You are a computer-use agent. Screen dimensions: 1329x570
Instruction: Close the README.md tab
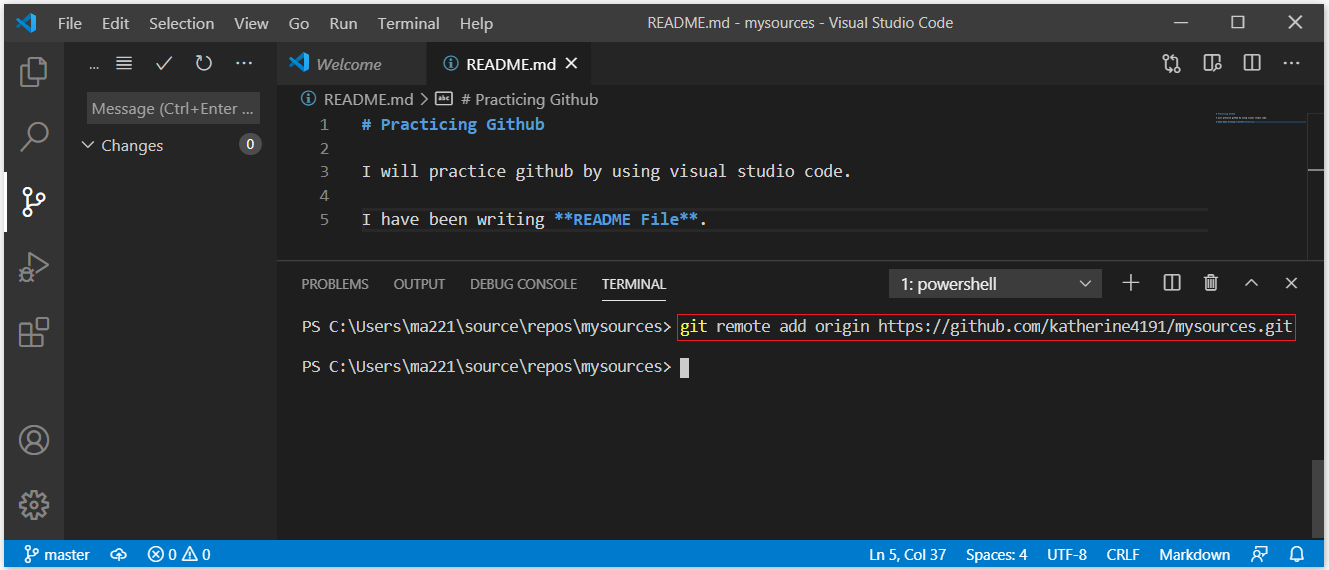coord(572,63)
